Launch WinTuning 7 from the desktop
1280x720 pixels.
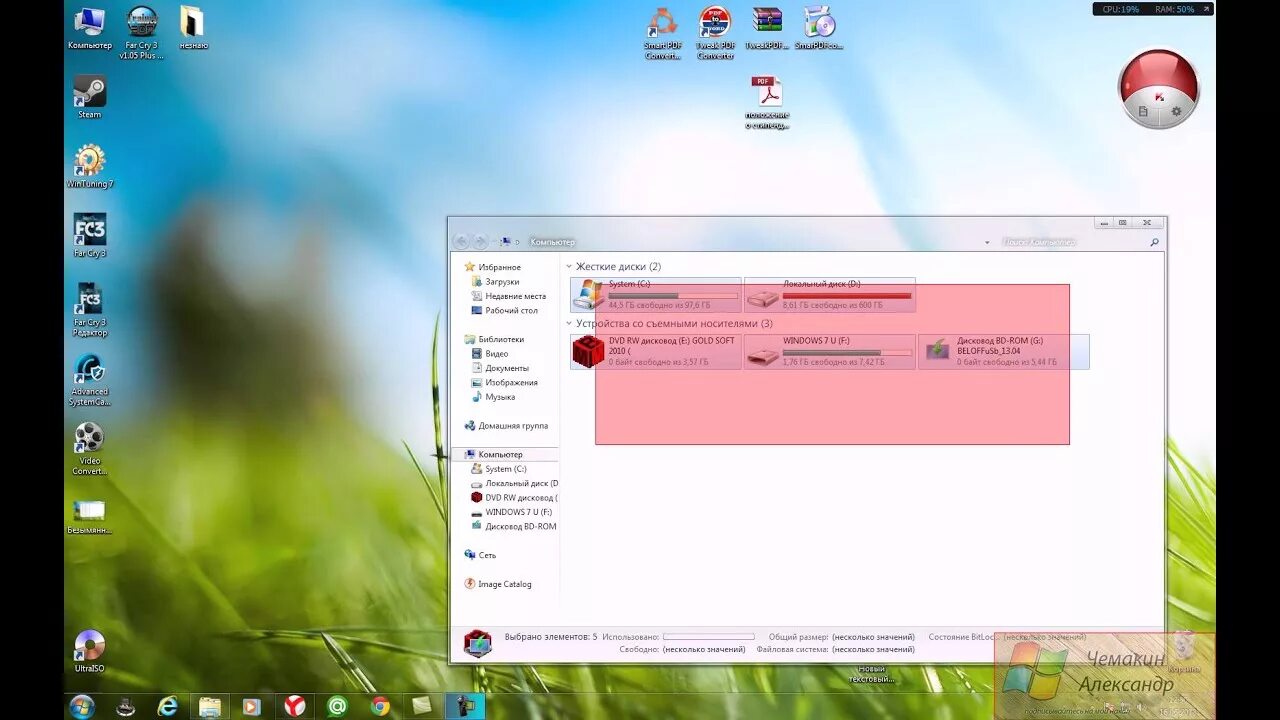88,160
